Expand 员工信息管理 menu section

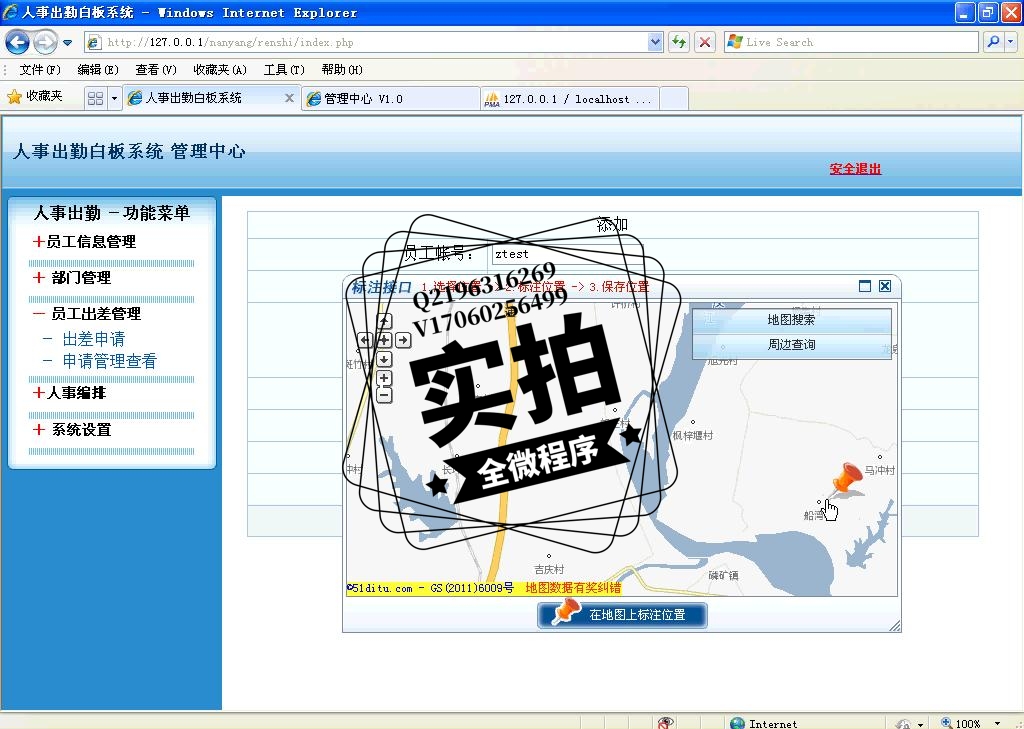(x=85, y=242)
